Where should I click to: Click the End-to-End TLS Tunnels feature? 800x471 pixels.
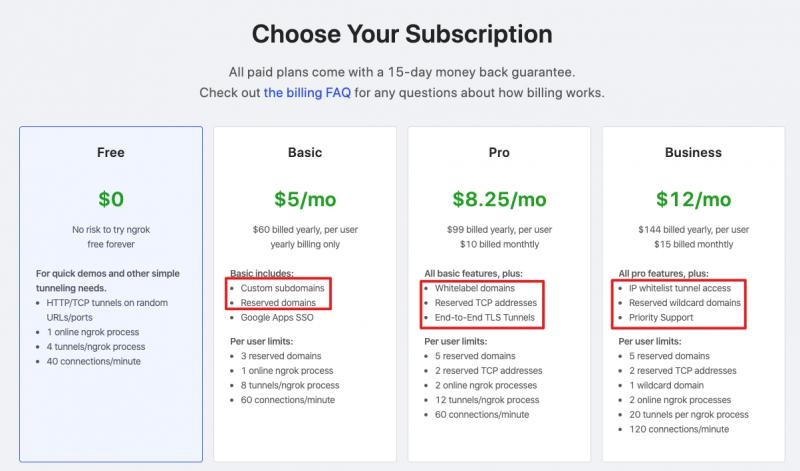pos(485,318)
